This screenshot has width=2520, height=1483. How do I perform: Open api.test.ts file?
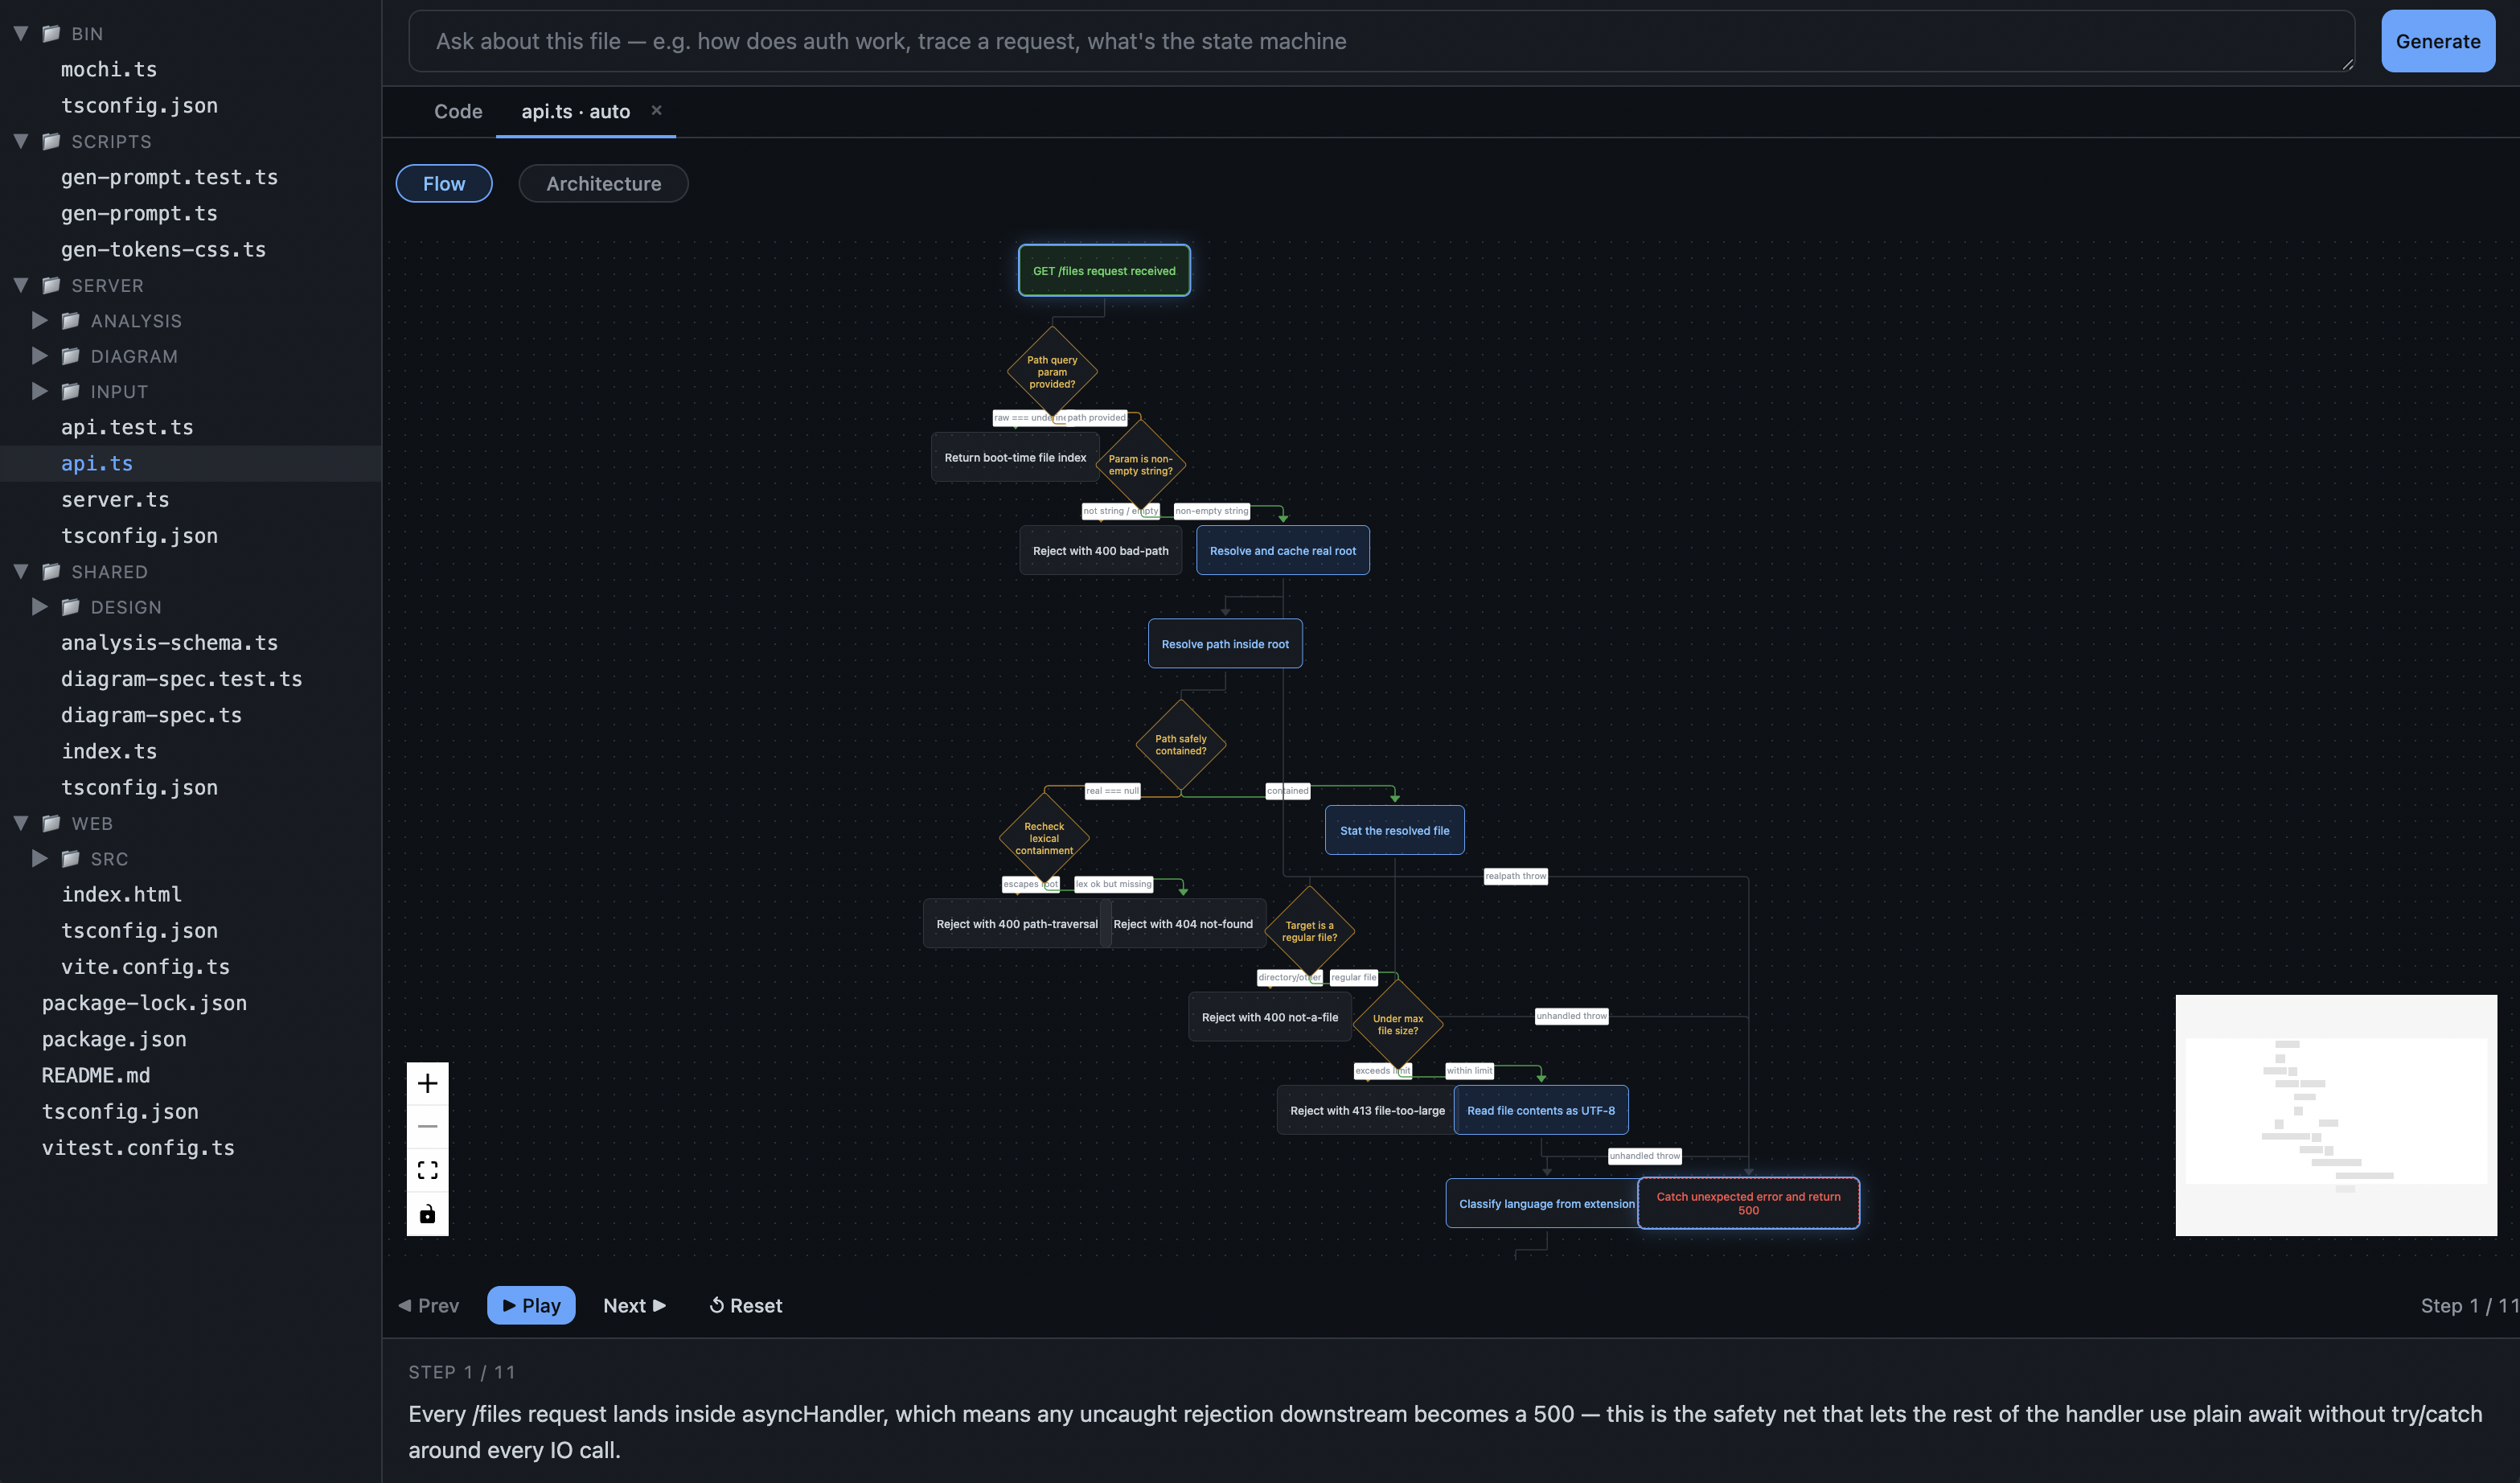coord(127,428)
